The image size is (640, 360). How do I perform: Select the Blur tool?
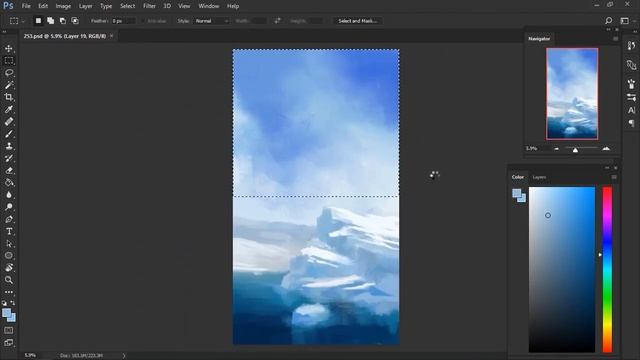click(9, 195)
